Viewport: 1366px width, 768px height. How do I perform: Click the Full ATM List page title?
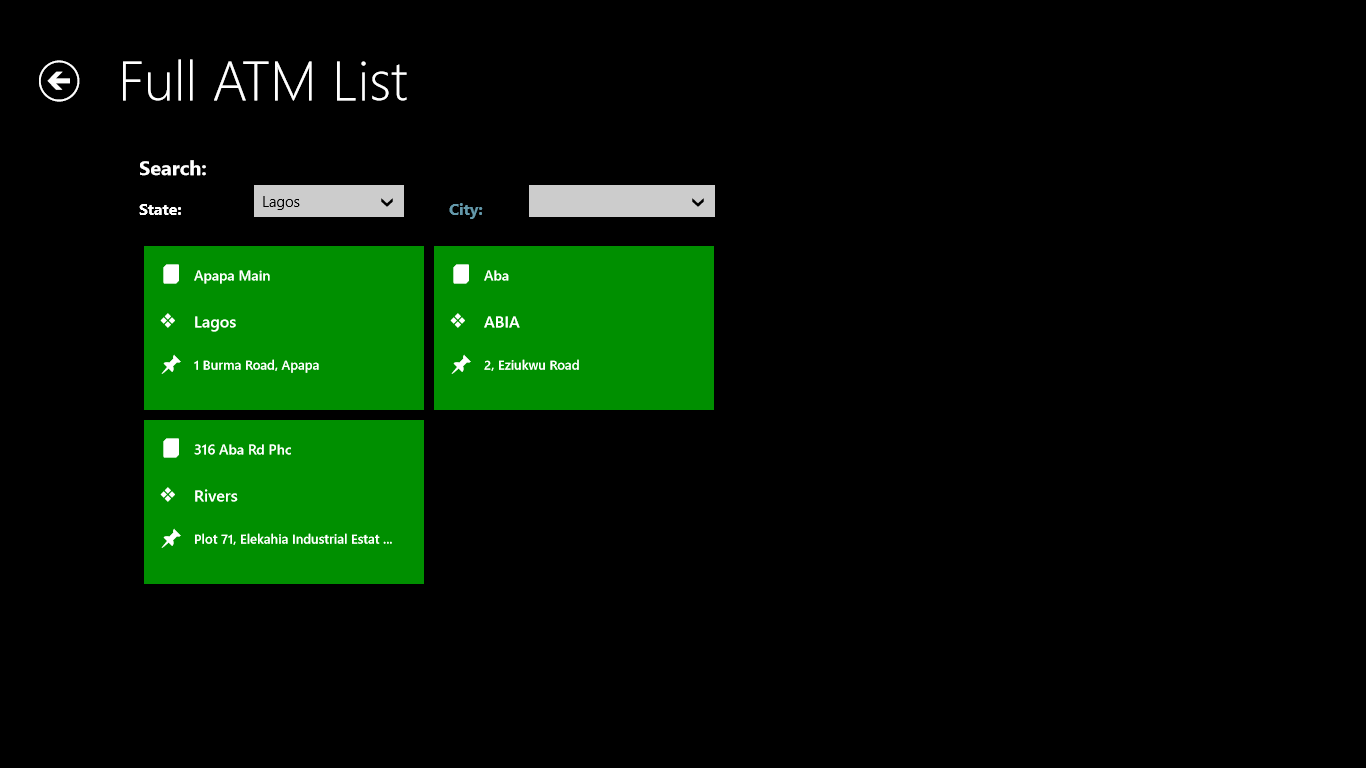click(263, 82)
